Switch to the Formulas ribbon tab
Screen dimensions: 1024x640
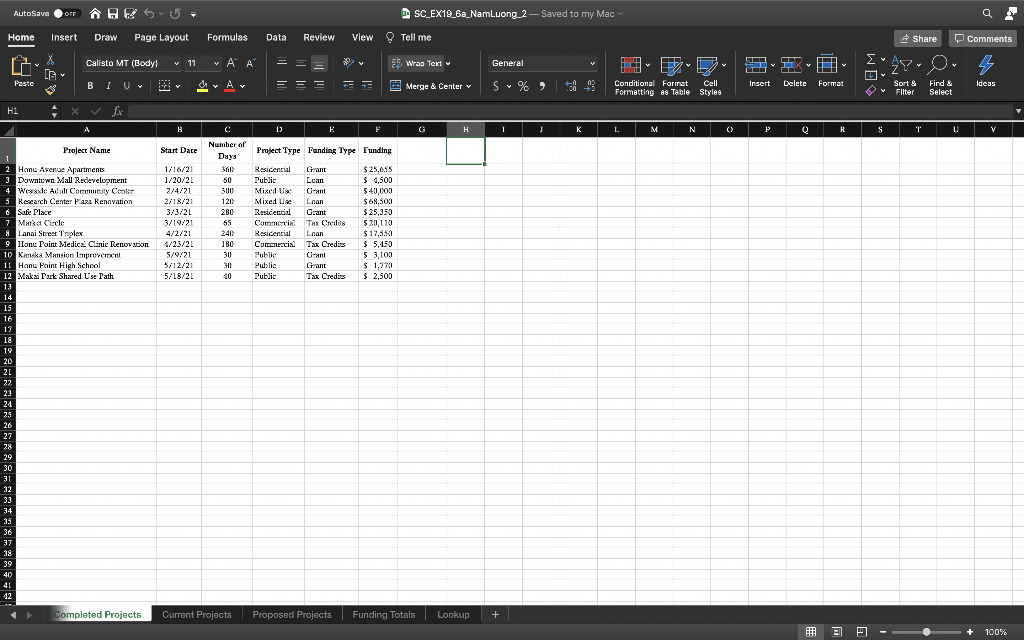227,37
